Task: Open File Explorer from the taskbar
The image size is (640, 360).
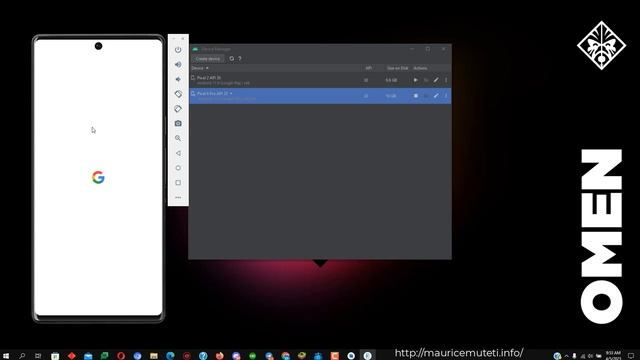Action: [153, 356]
